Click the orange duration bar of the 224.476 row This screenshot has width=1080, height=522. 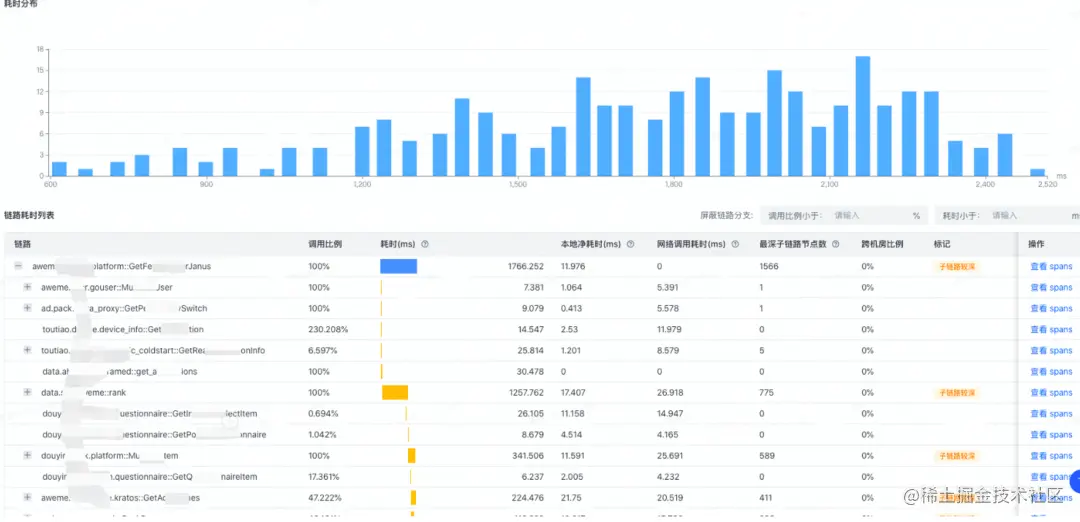413,497
